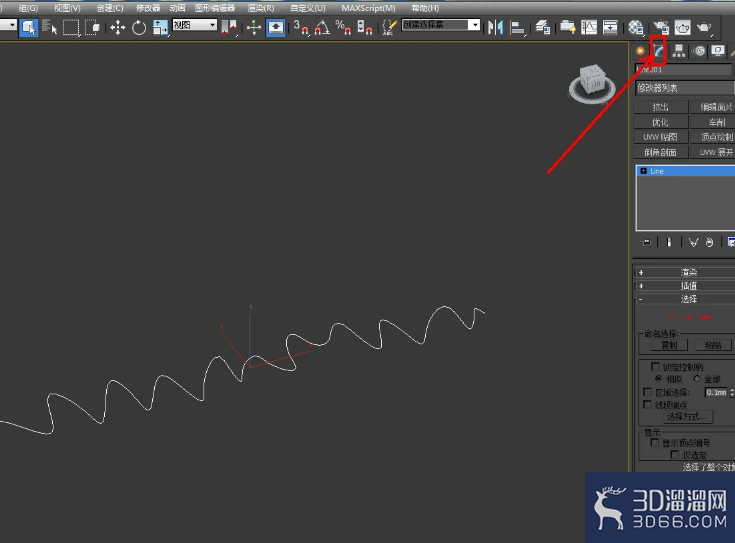Apply the Optimize (优化) modifier button
735x543 pixels.
click(660, 122)
